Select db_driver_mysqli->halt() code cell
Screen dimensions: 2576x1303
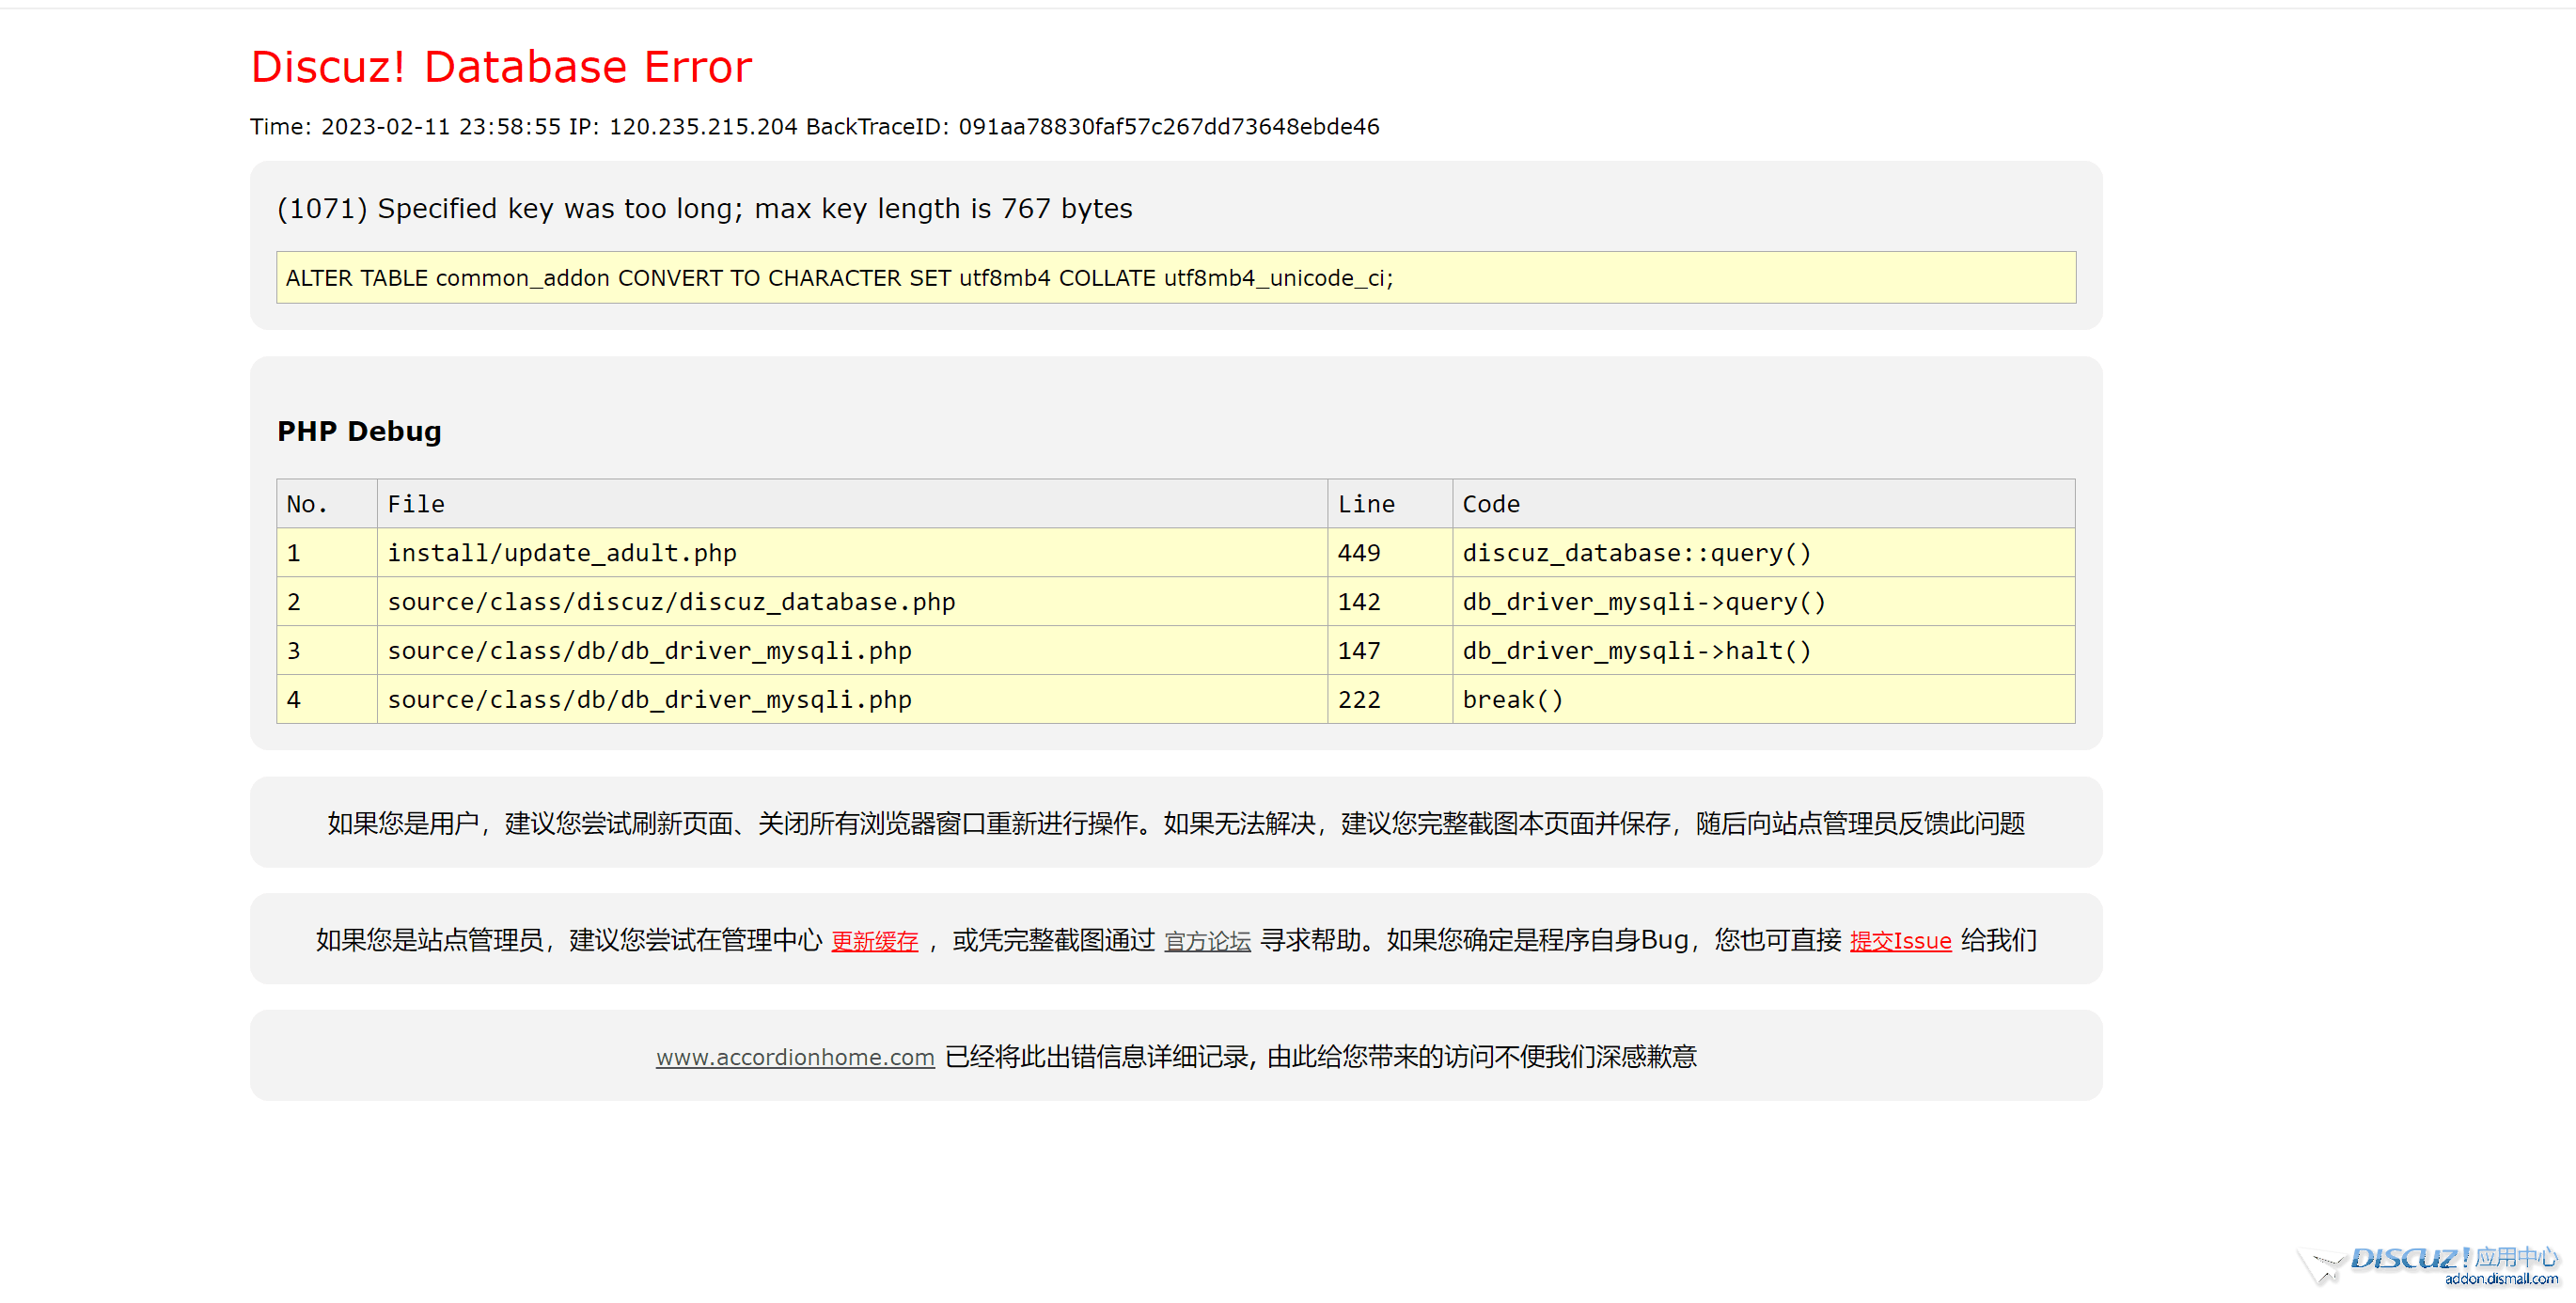pyautogui.click(x=1636, y=651)
